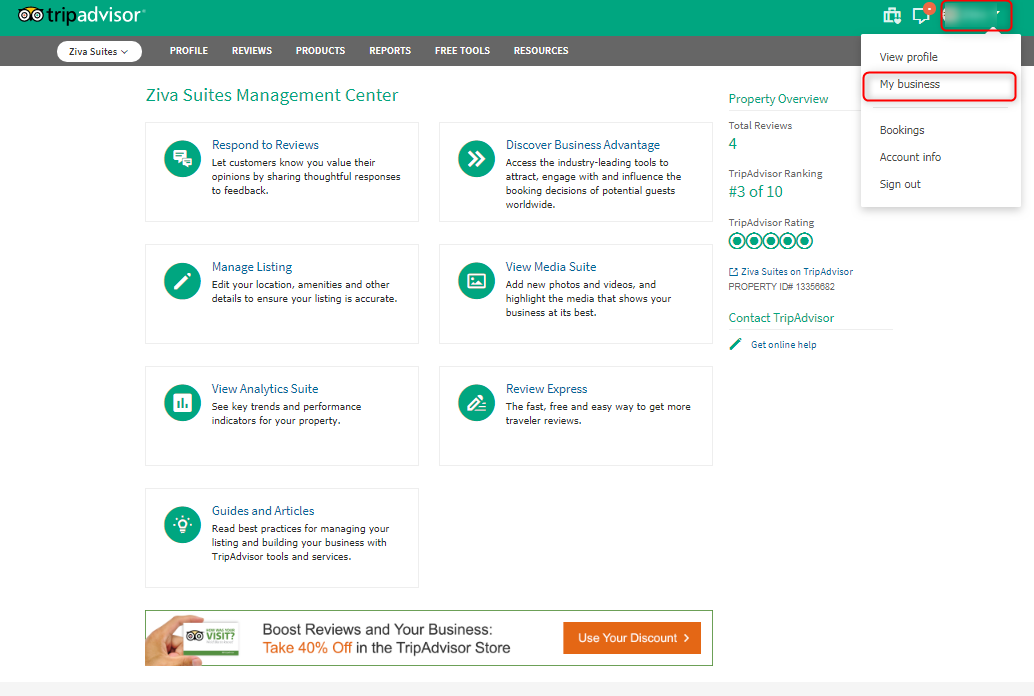
Task: Click the pencil icon next to Get online help
Action: (735, 344)
